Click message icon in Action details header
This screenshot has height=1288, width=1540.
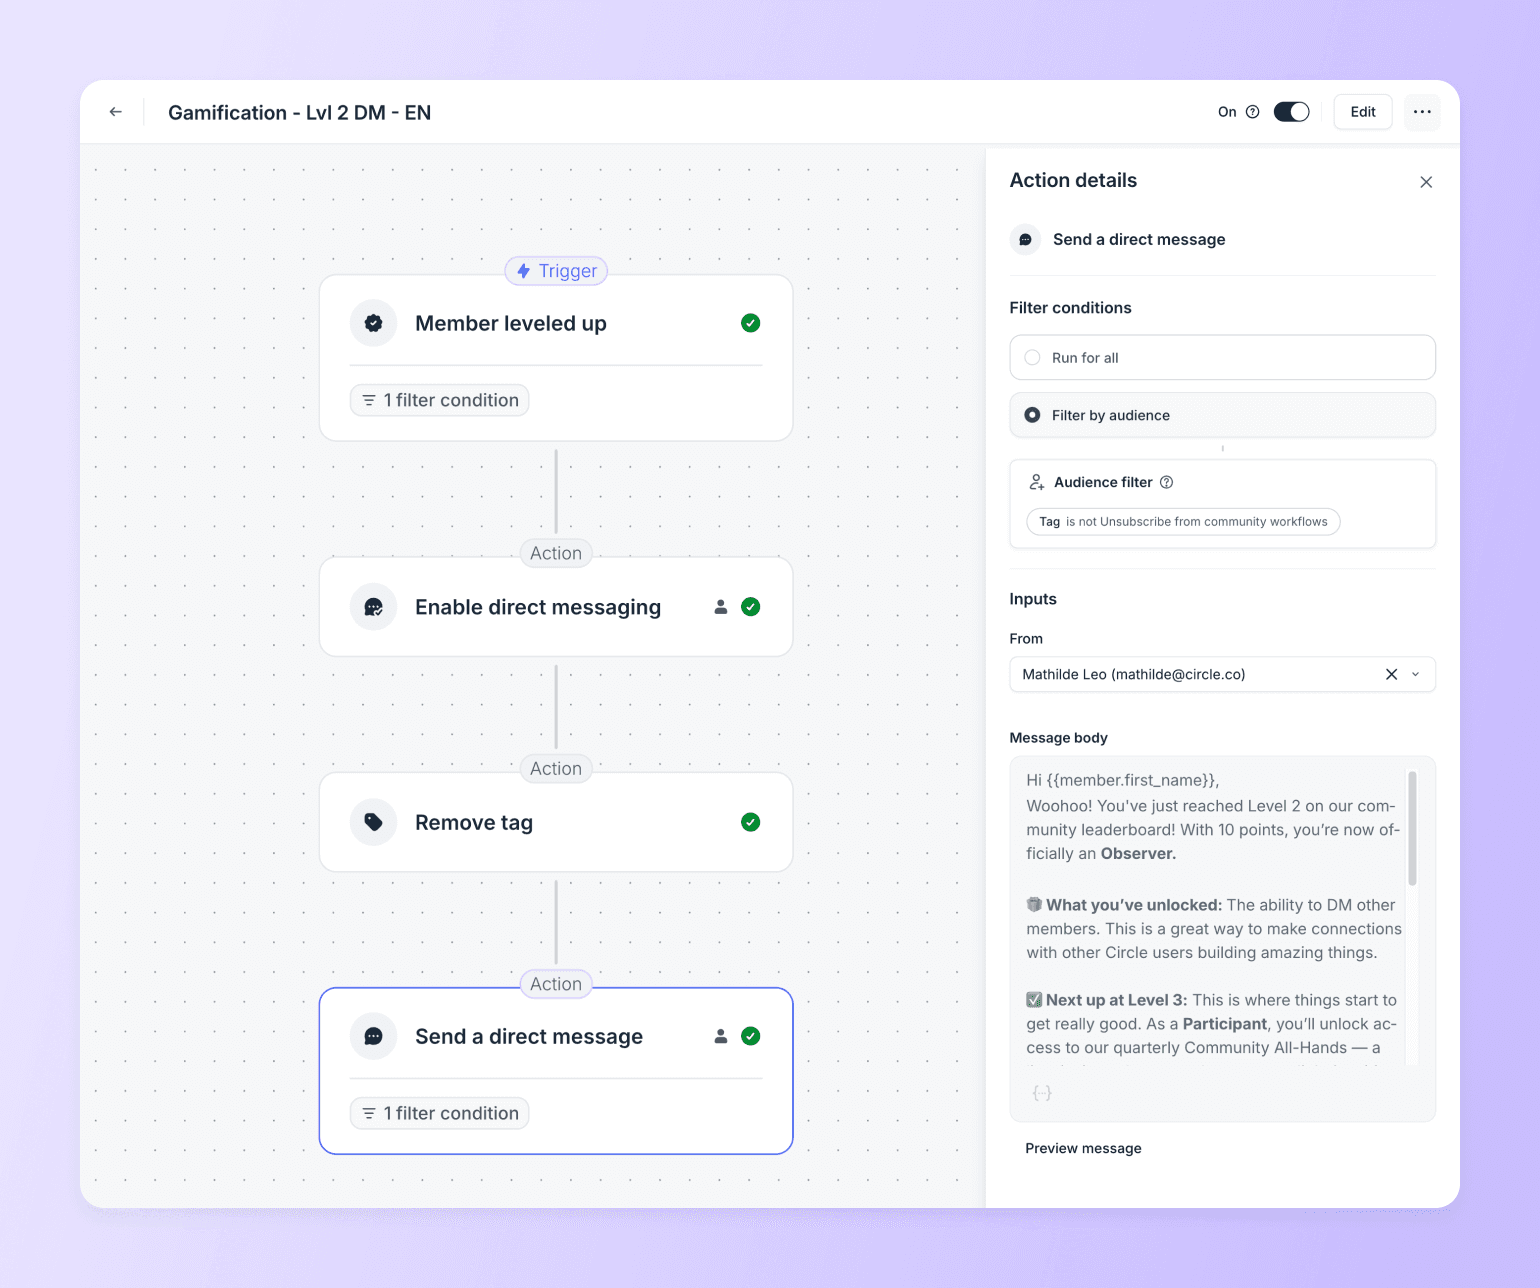(1025, 239)
